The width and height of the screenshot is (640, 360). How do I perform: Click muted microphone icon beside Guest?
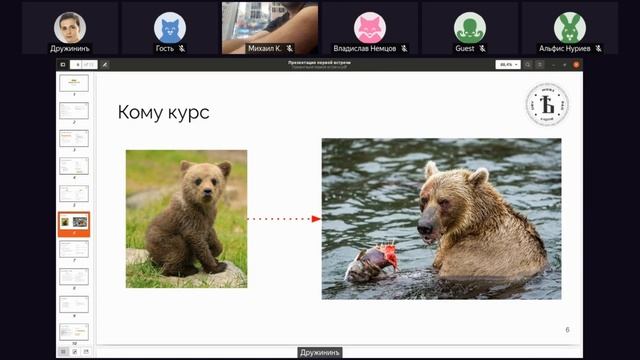pos(482,49)
